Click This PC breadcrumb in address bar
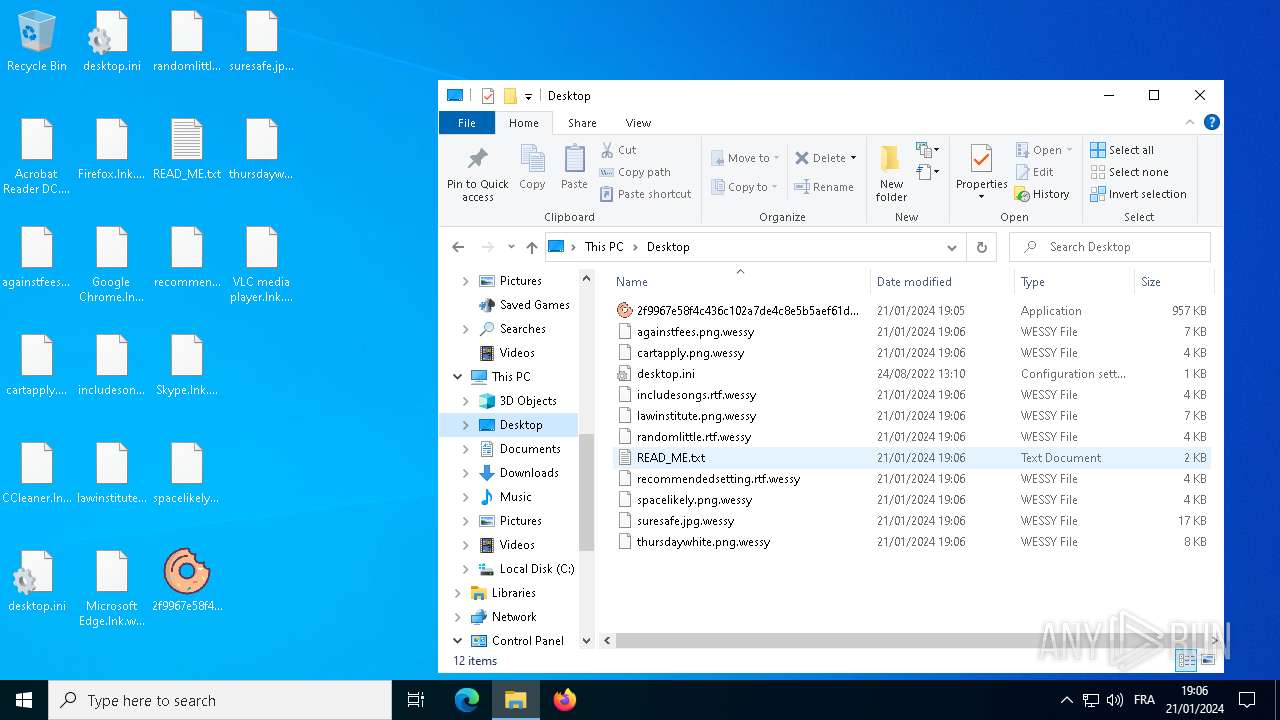 click(604, 247)
